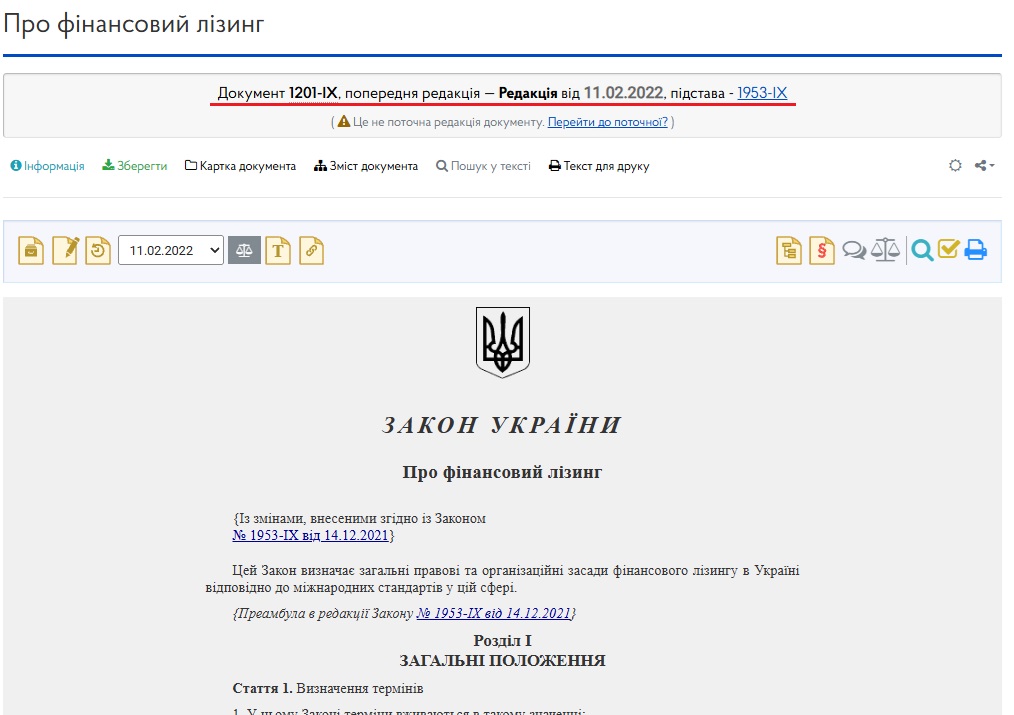Image resolution: width=1014 pixels, height=715 pixels.
Task: Open the revision history clock icon
Action: coord(98,251)
